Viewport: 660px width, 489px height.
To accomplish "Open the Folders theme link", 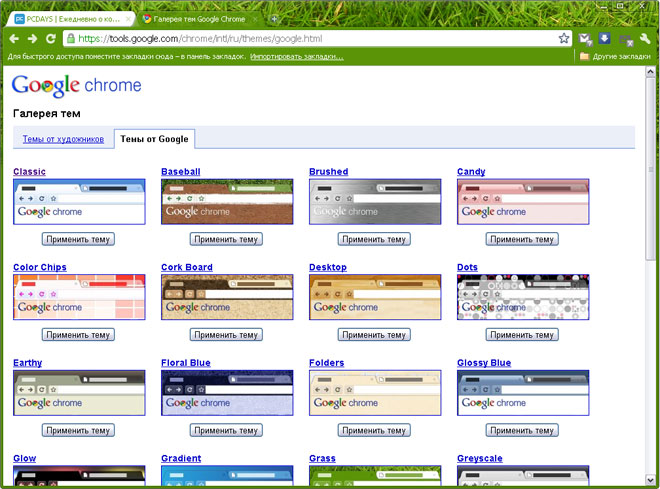I will click(x=327, y=363).
